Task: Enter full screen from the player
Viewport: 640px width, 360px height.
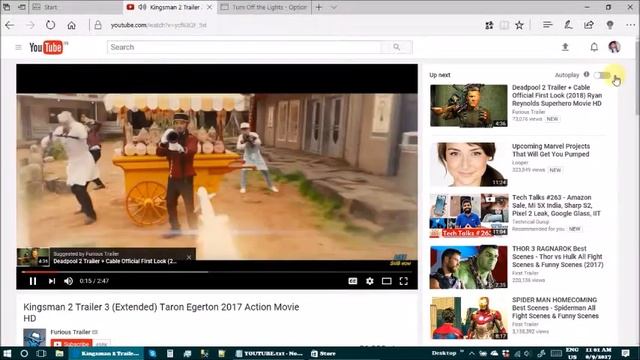Action: click(404, 281)
